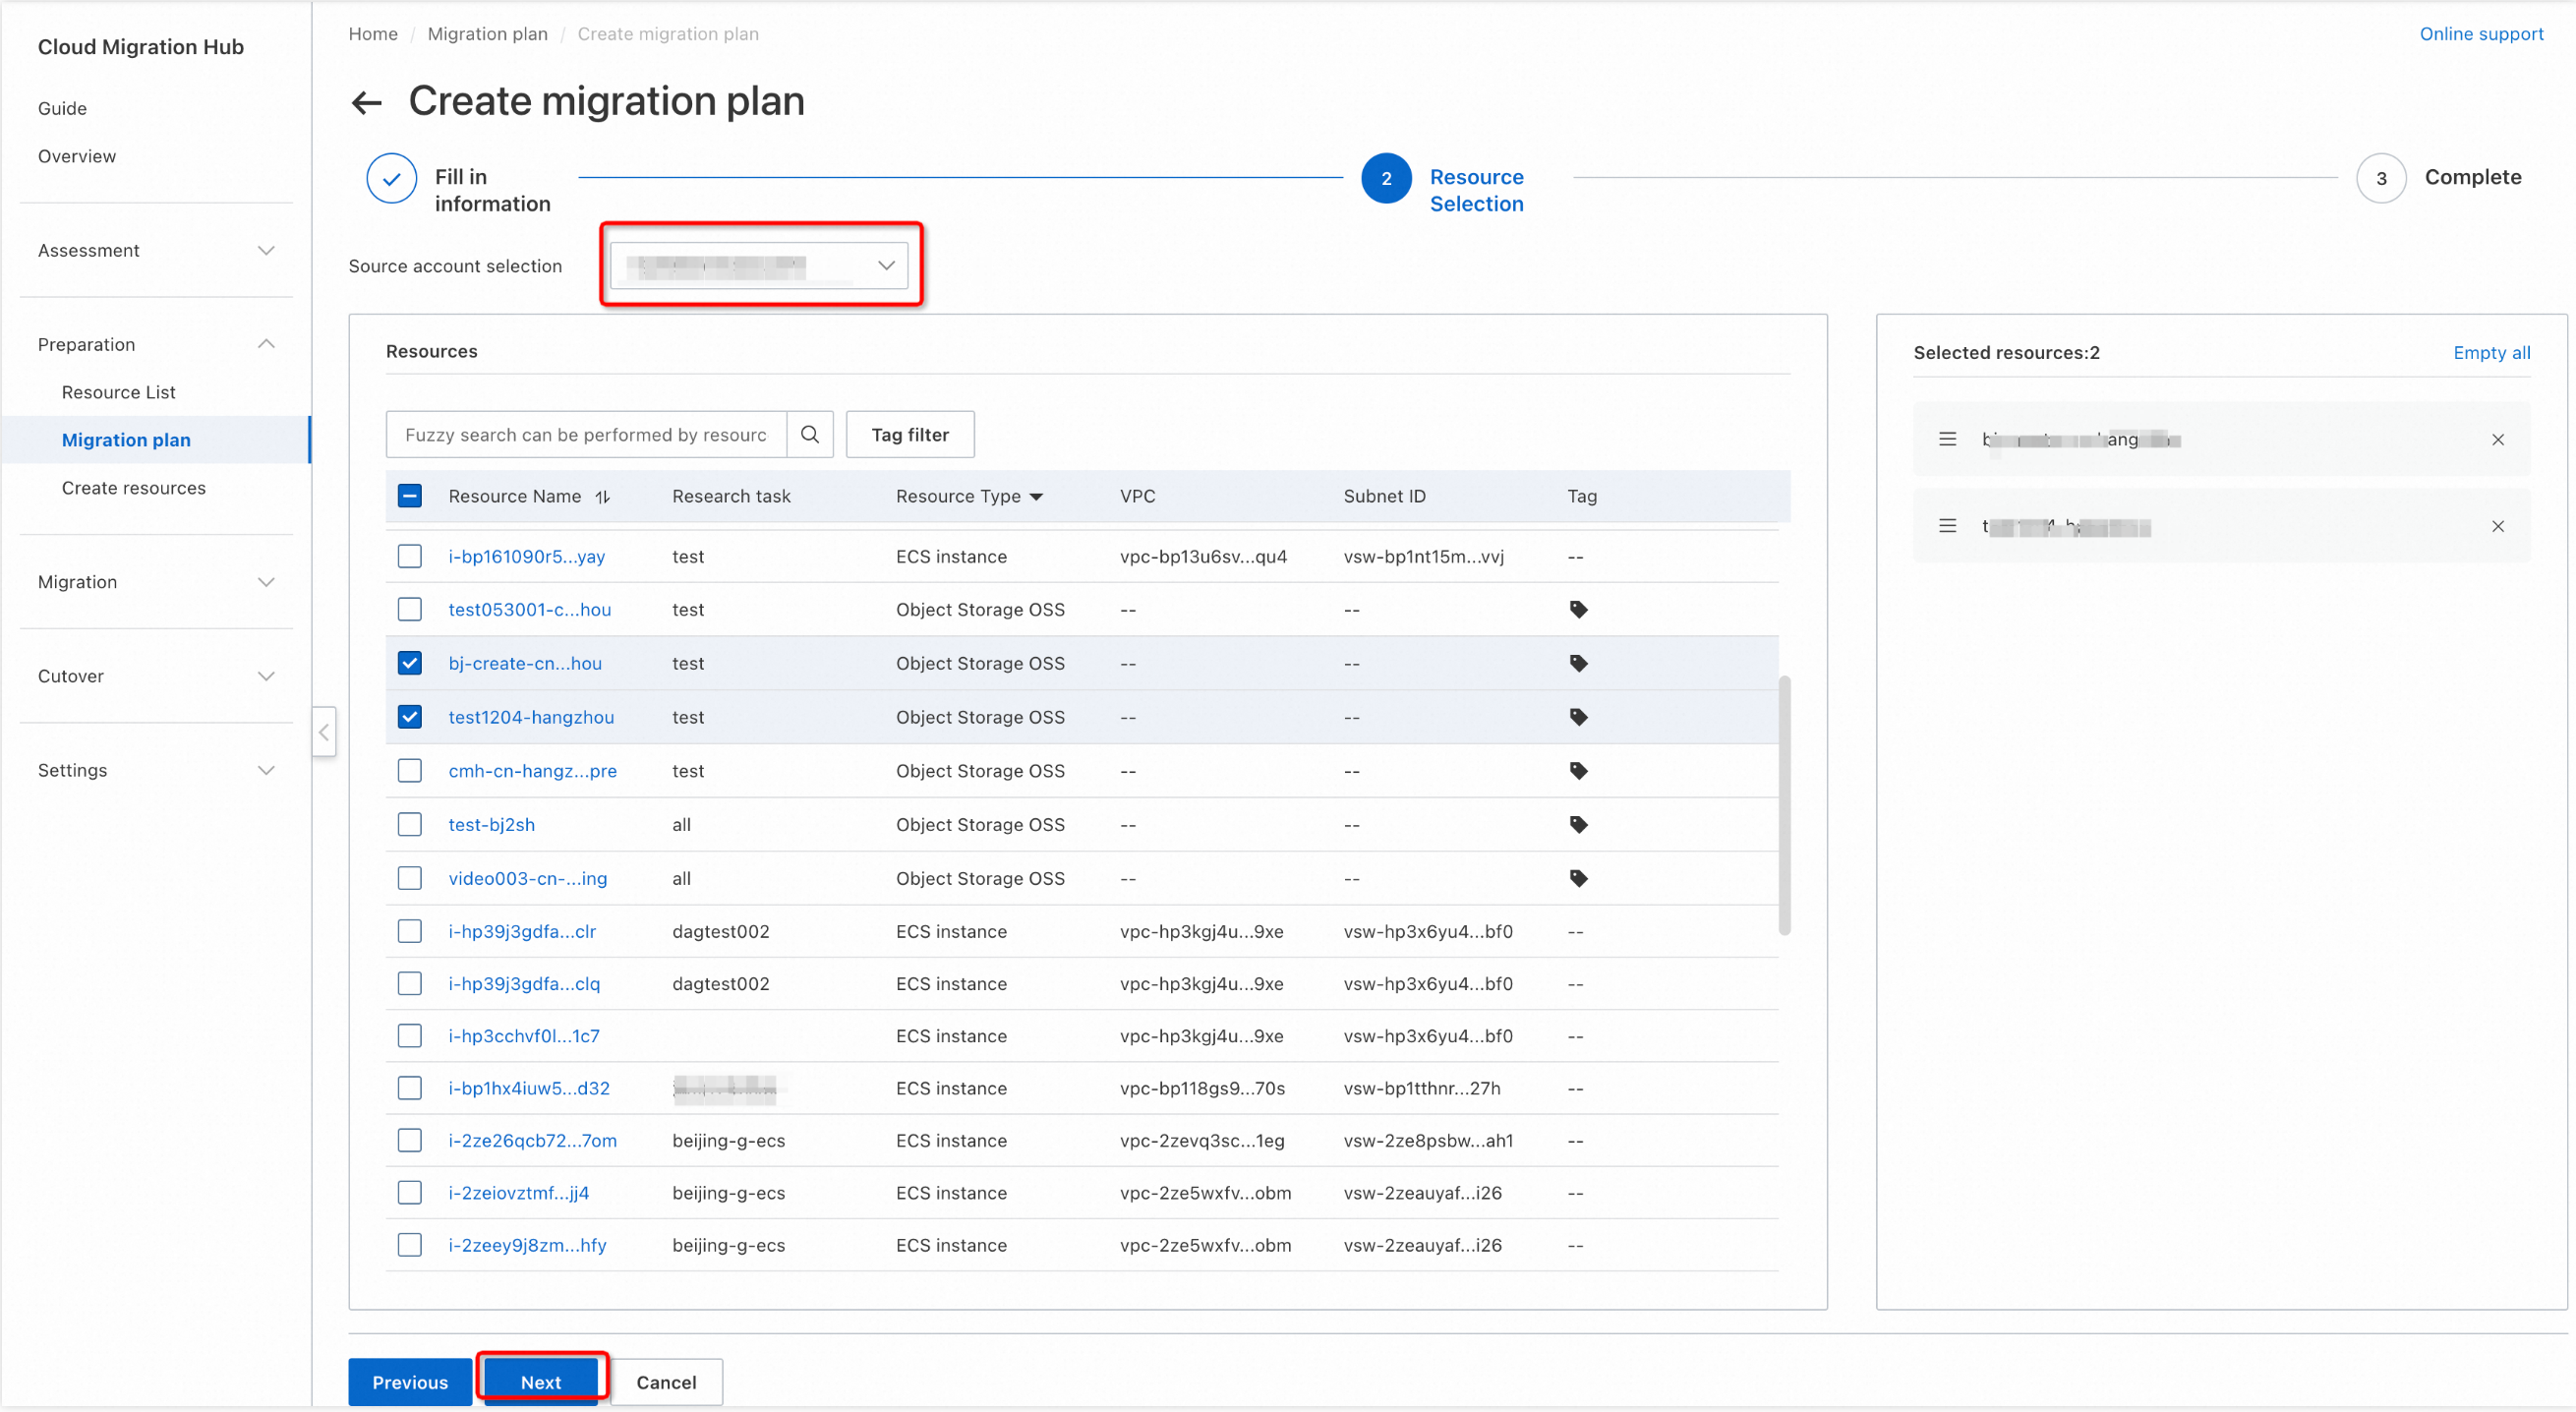Click the drag handle of the second selected resource
2576x1412 pixels.
pos(1947,526)
